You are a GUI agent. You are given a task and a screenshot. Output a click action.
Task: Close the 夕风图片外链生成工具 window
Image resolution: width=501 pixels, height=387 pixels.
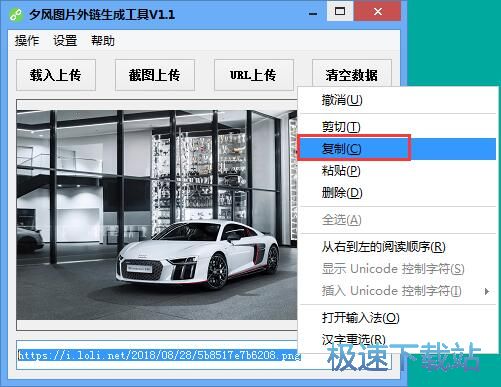coord(378,11)
